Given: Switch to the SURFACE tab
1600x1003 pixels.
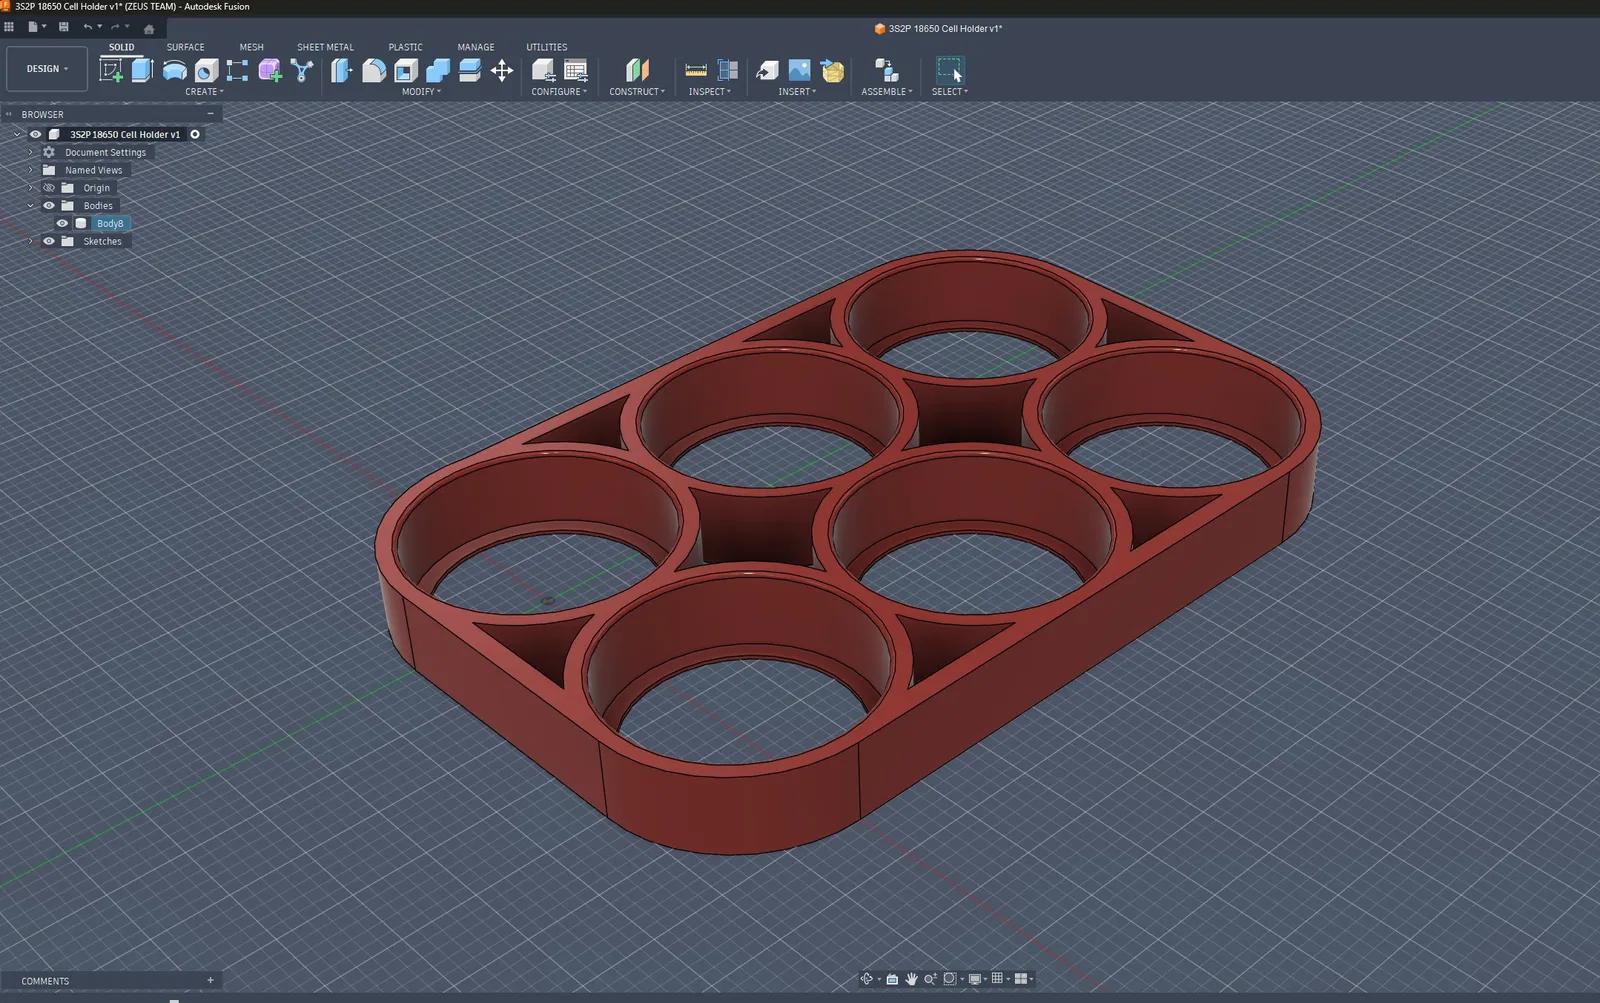Looking at the screenshot, I should coord(185,47).
